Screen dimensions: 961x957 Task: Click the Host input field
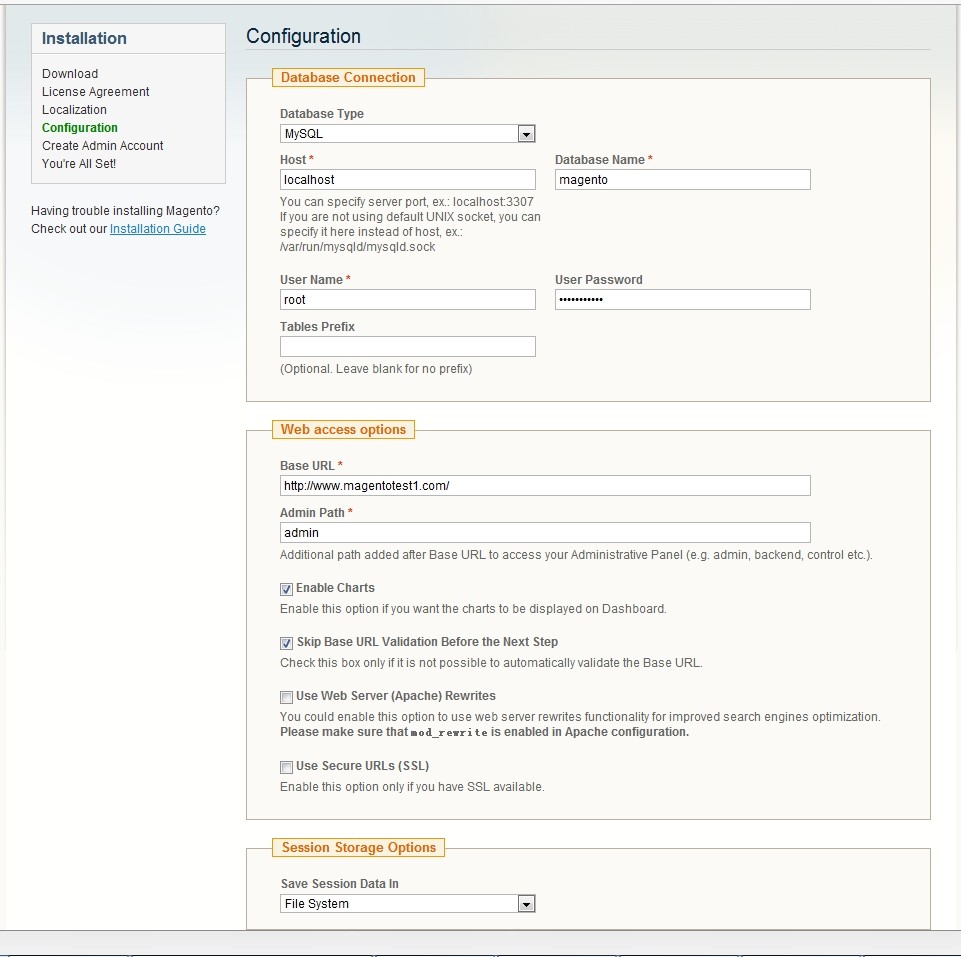(x=407, y=180)
